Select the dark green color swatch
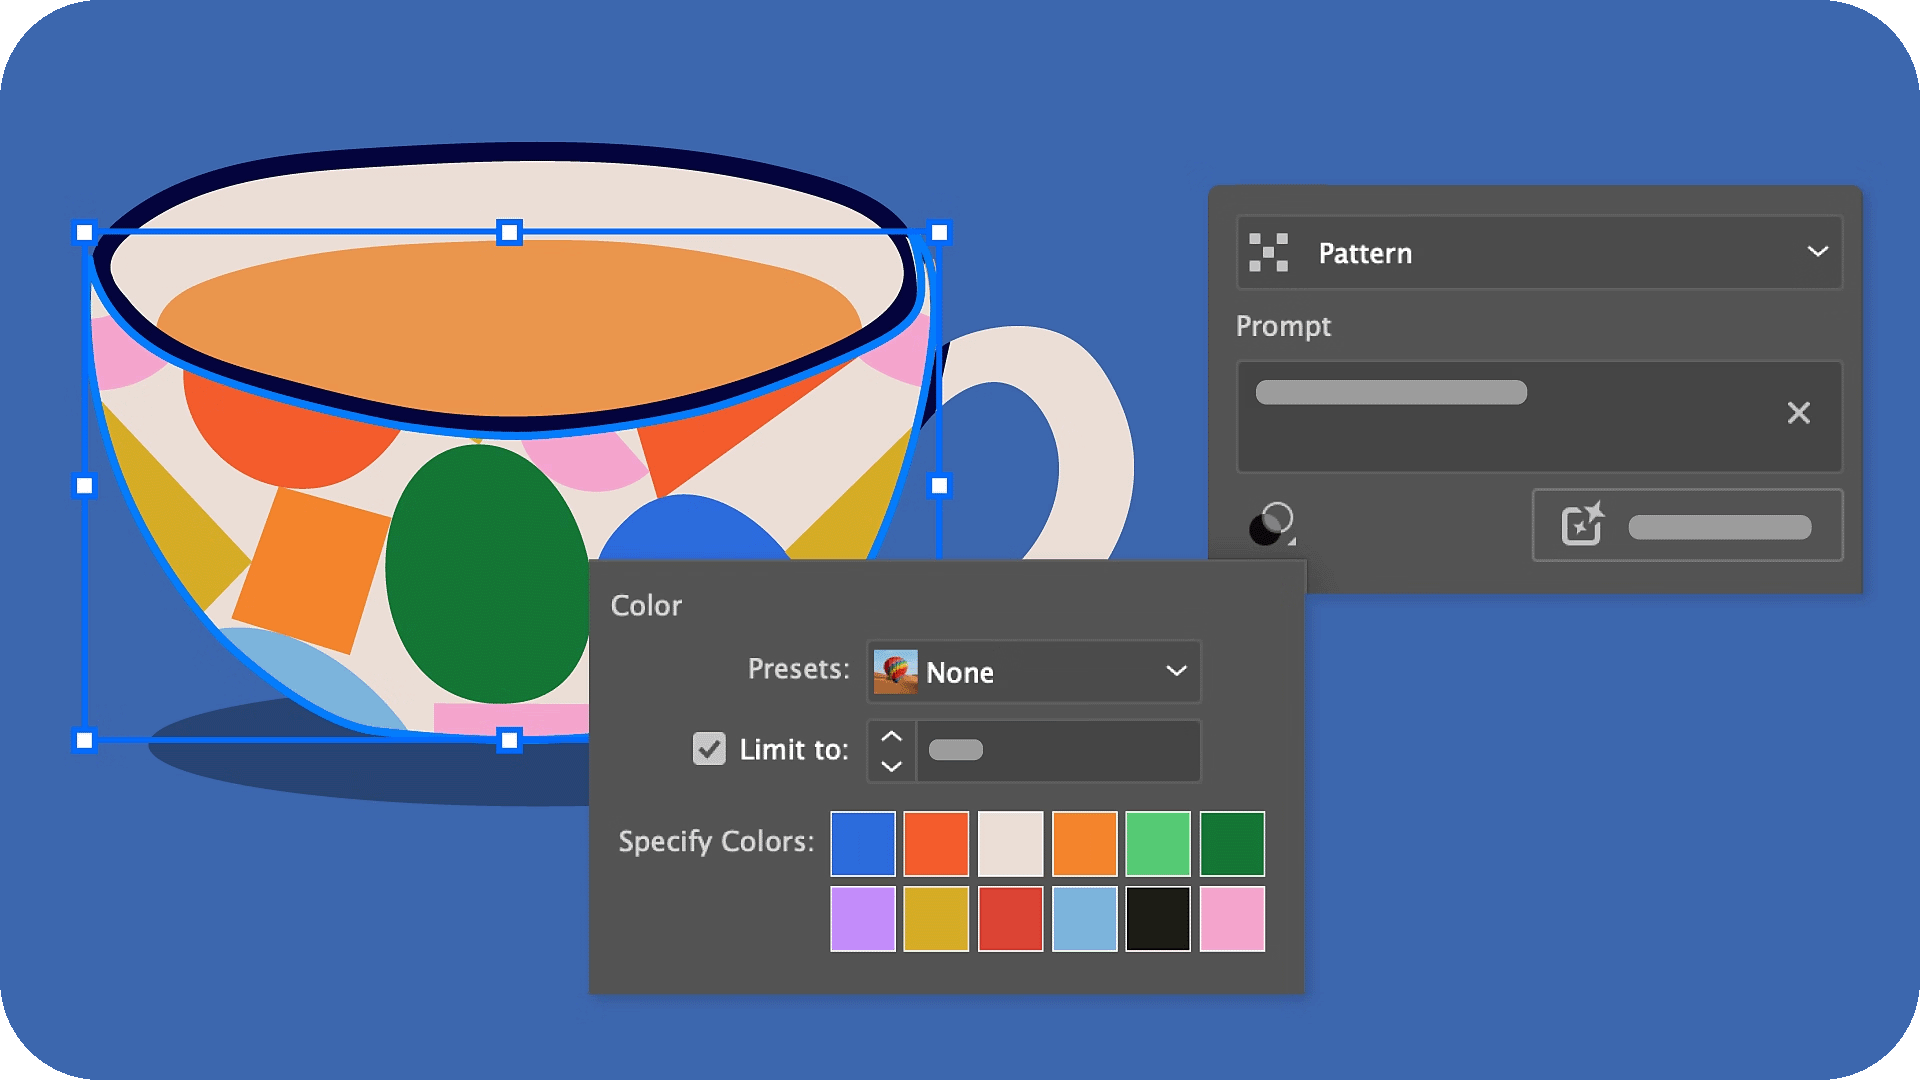1920x1080 pixels. click(1232, 844)
